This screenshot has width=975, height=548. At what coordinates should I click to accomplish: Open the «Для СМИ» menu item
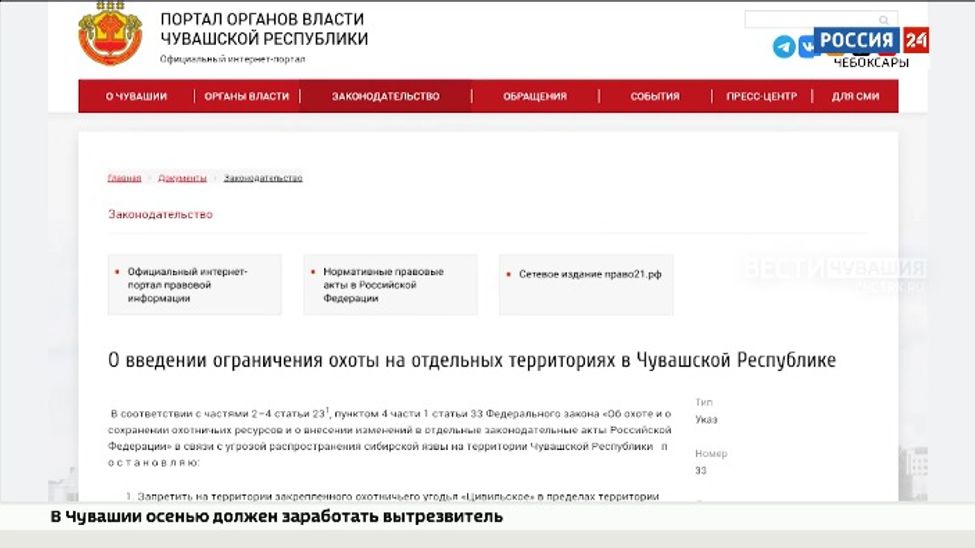pyautogui.click(x=856, y=96)
